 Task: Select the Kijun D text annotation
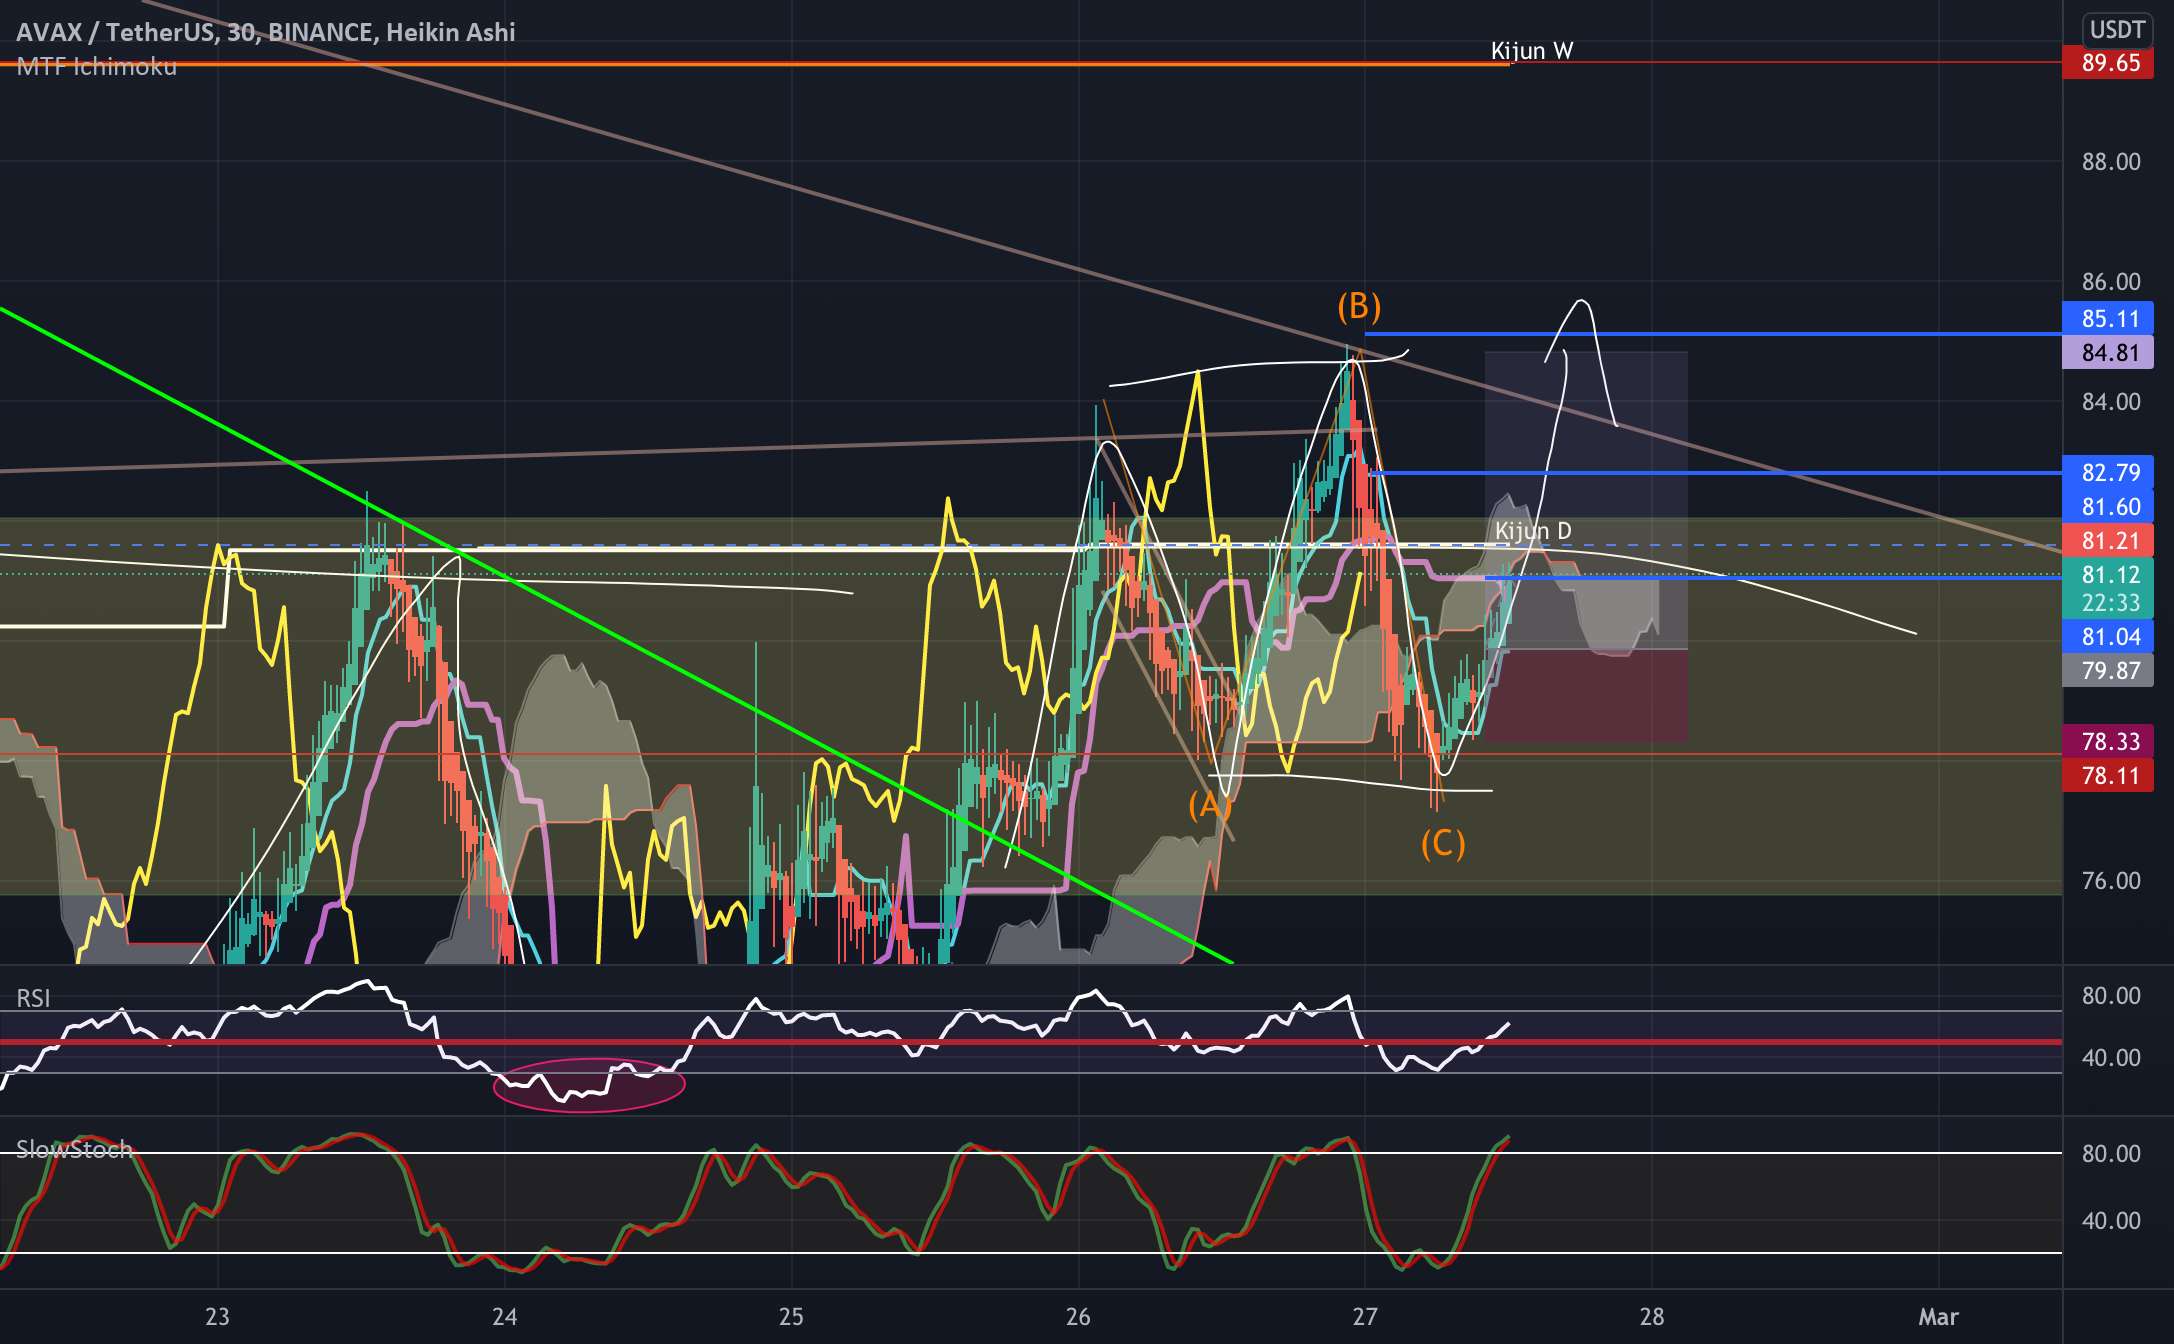(x=1533, y=531)
